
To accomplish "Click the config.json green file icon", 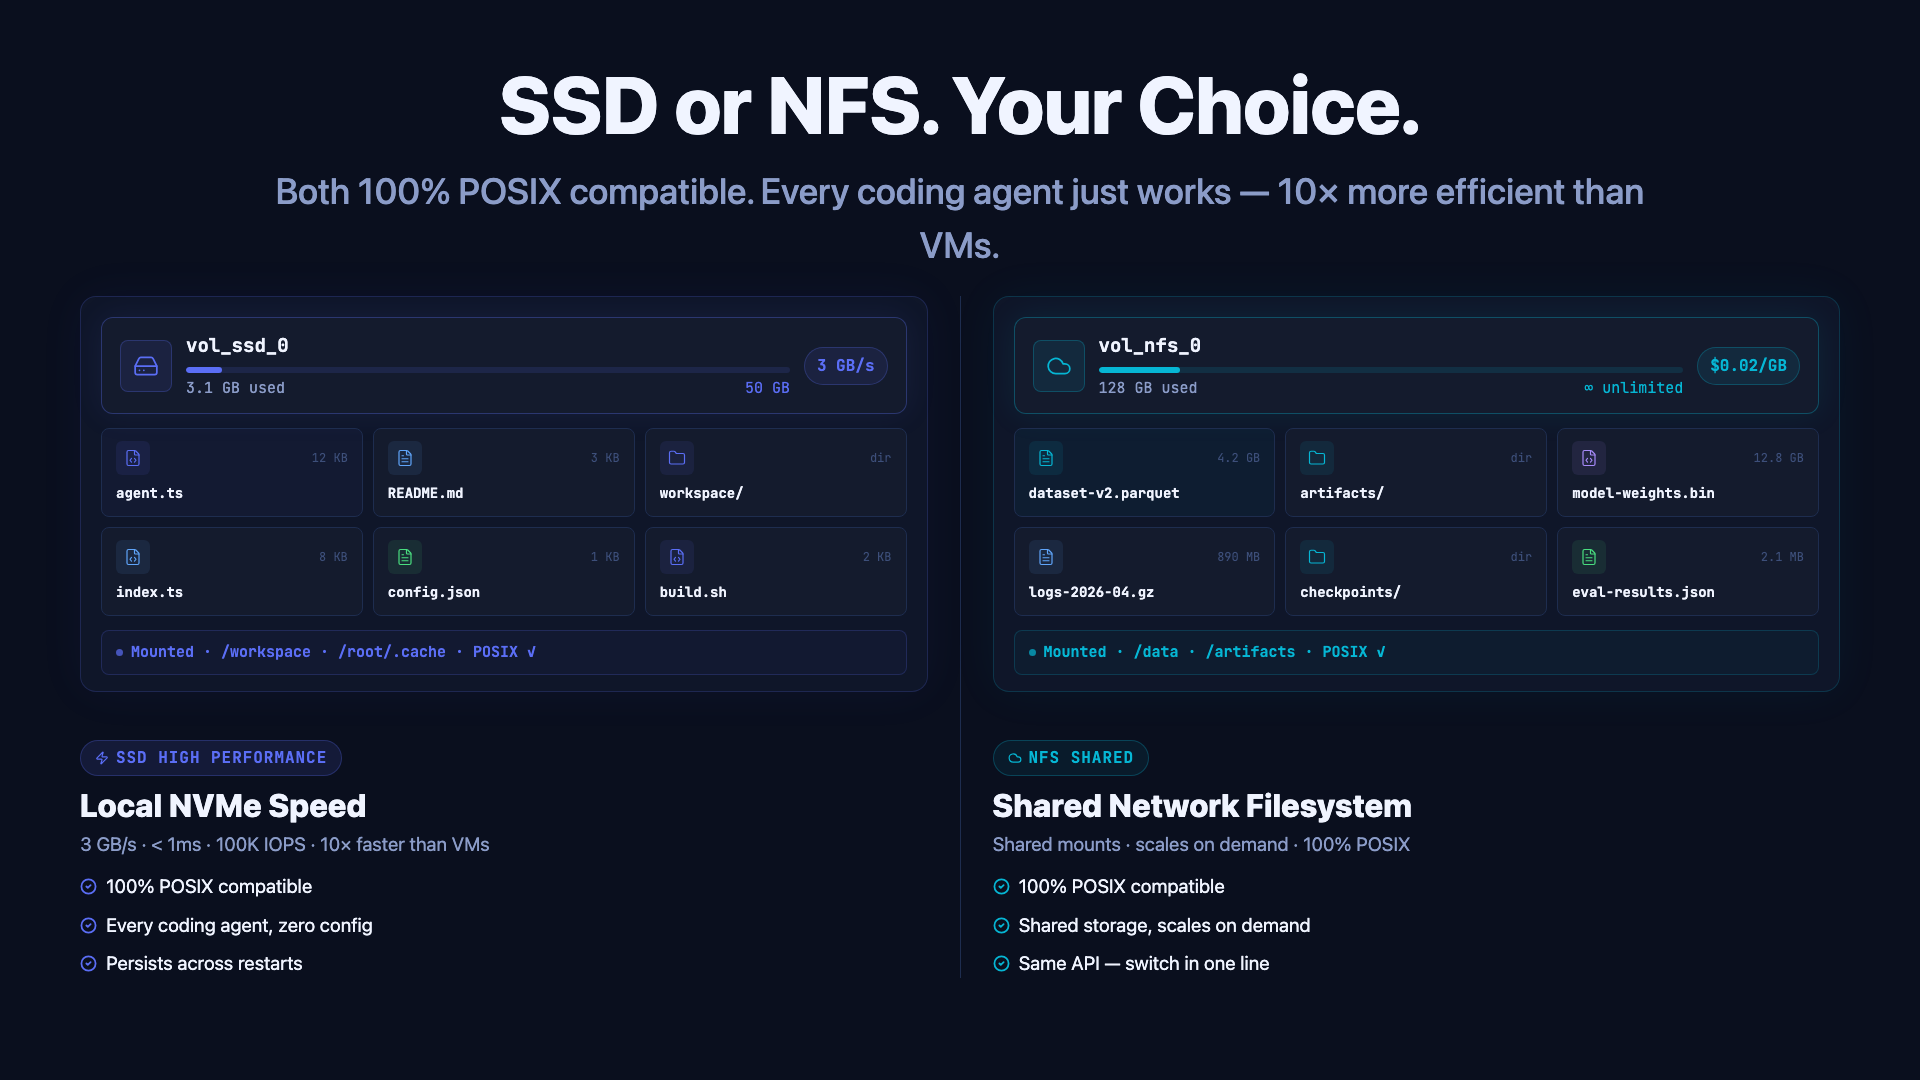I will [x=405, y=557].
